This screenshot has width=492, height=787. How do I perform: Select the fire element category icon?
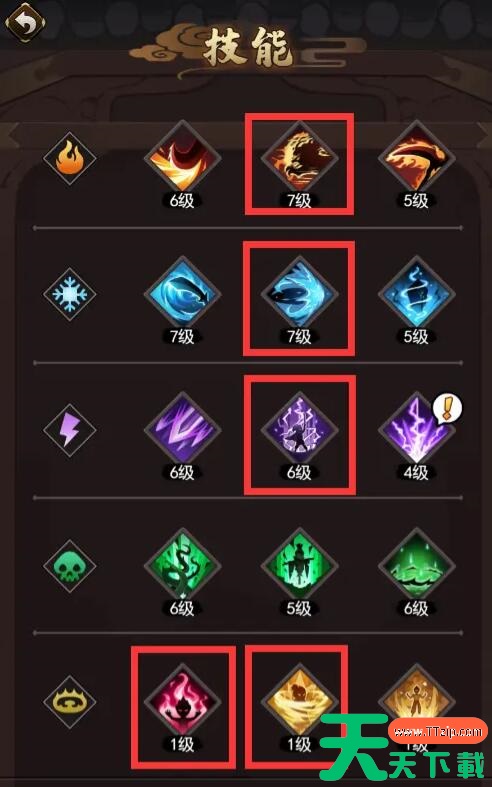[x=69, y=158]
